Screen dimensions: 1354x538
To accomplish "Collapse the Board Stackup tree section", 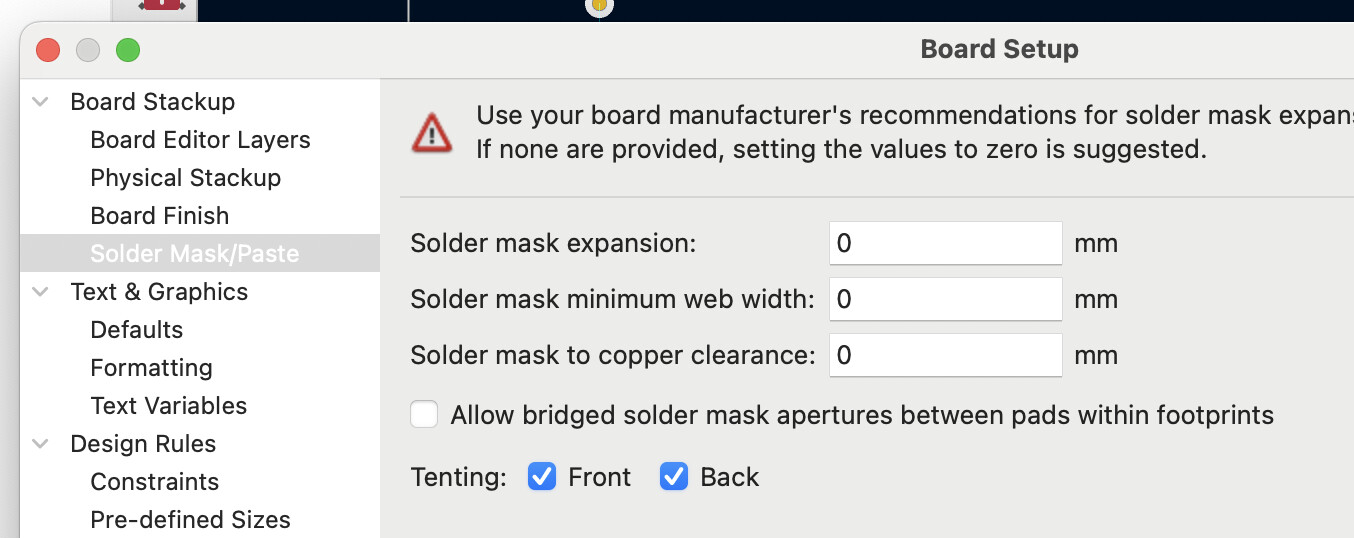I will pos(41,102).
